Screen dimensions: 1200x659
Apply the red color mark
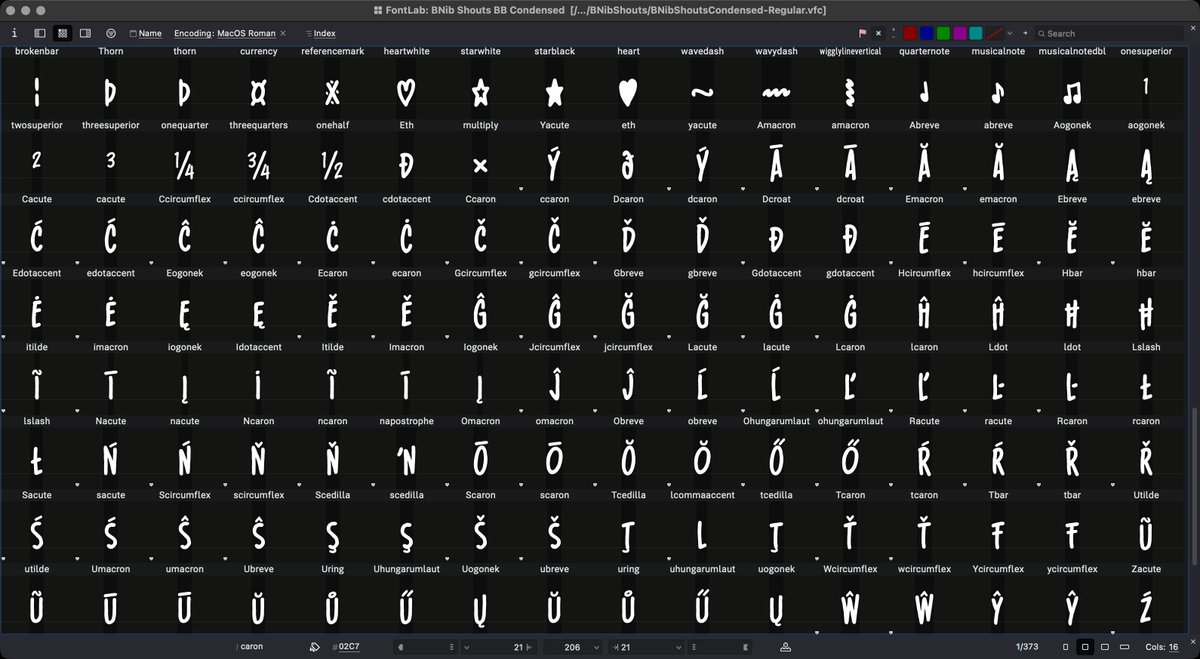tap(910, 33)
